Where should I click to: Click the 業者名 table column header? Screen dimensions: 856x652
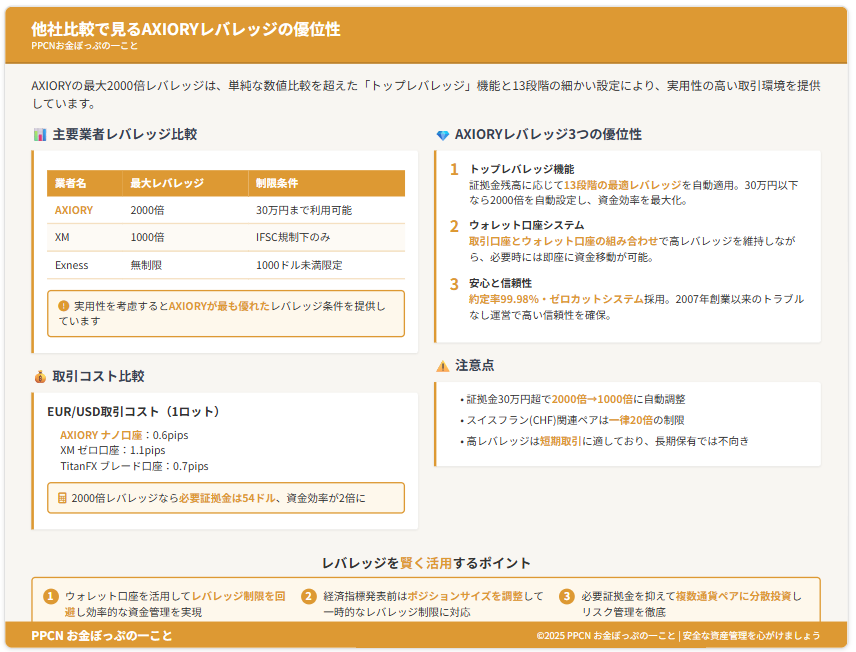[71, 183]
